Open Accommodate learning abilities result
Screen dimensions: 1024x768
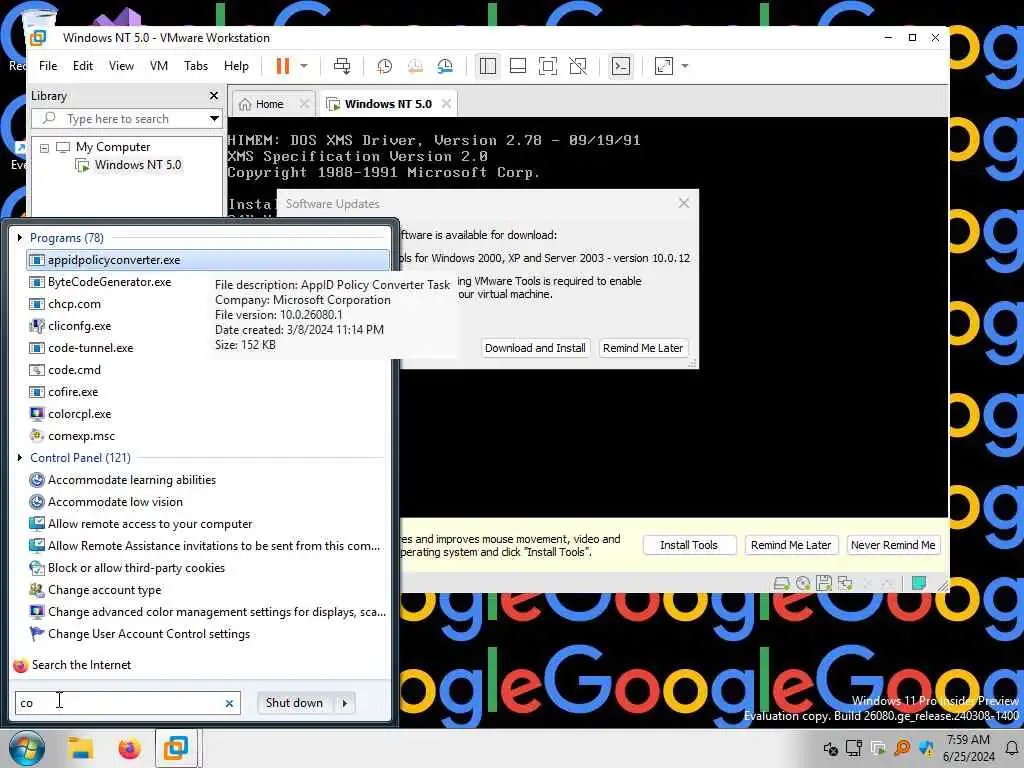click(208, 480)
